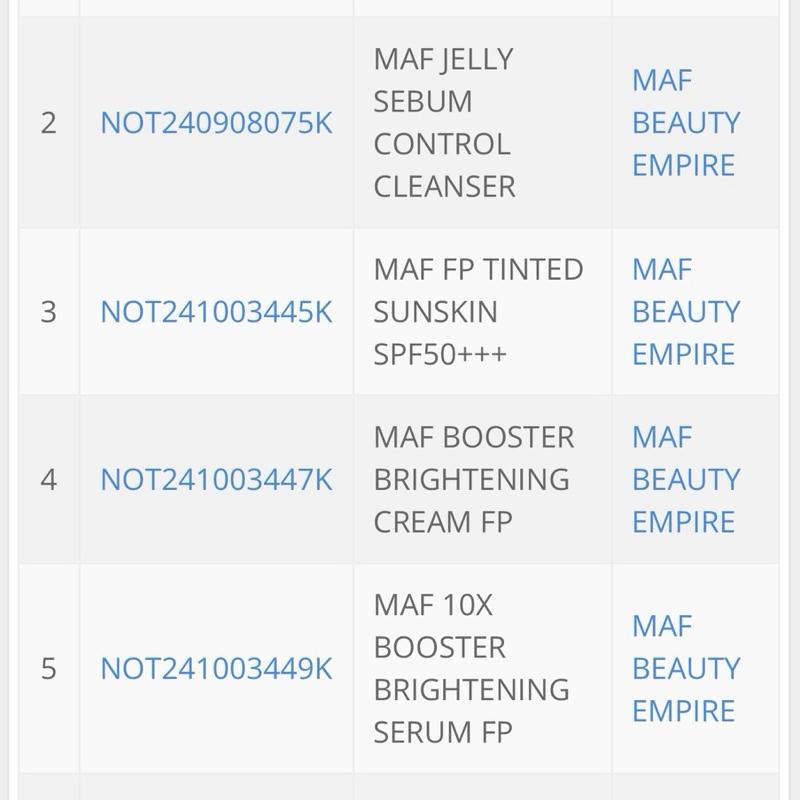Click product cell in partial row below row 5
Image resolution: width=800 pixels, height=800 pixels.
[x=482, y=787]
